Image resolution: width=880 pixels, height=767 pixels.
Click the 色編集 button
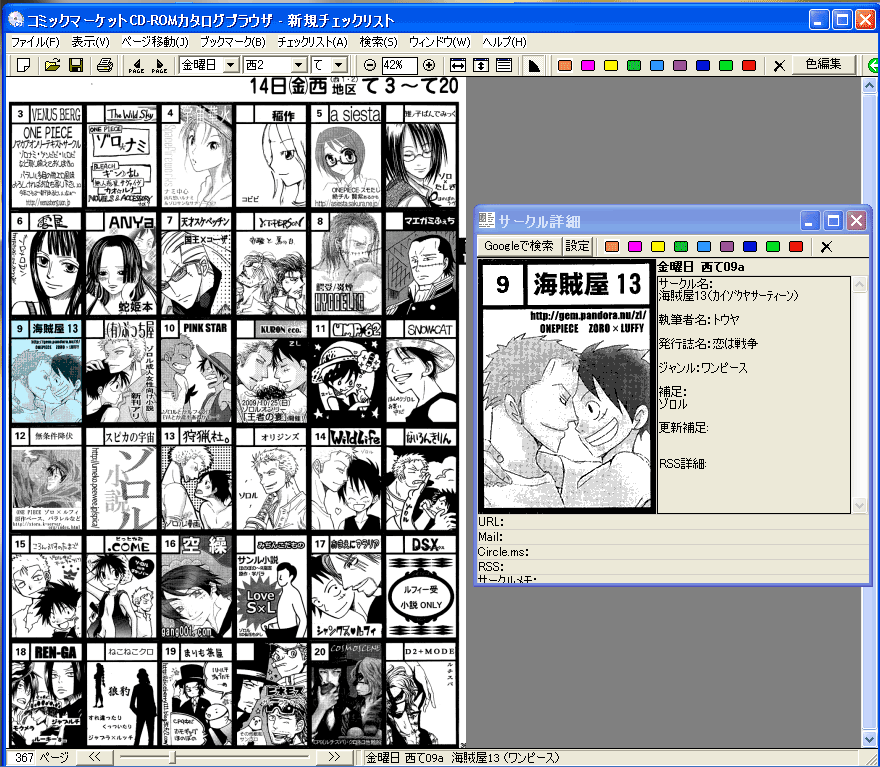pos(823,65)
